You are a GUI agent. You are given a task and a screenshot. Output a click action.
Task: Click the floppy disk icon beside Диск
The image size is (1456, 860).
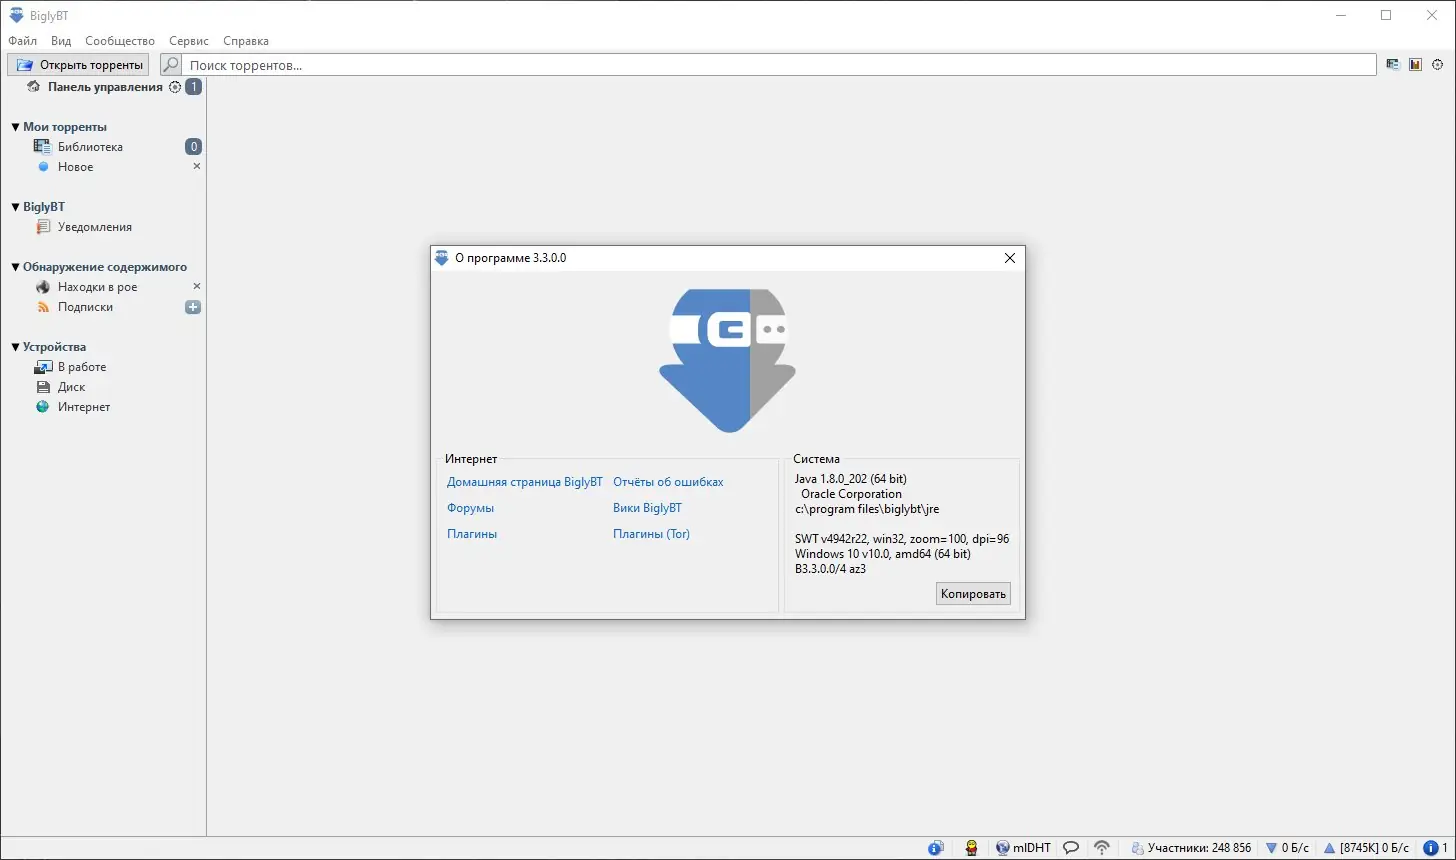[x=43, y=387]
